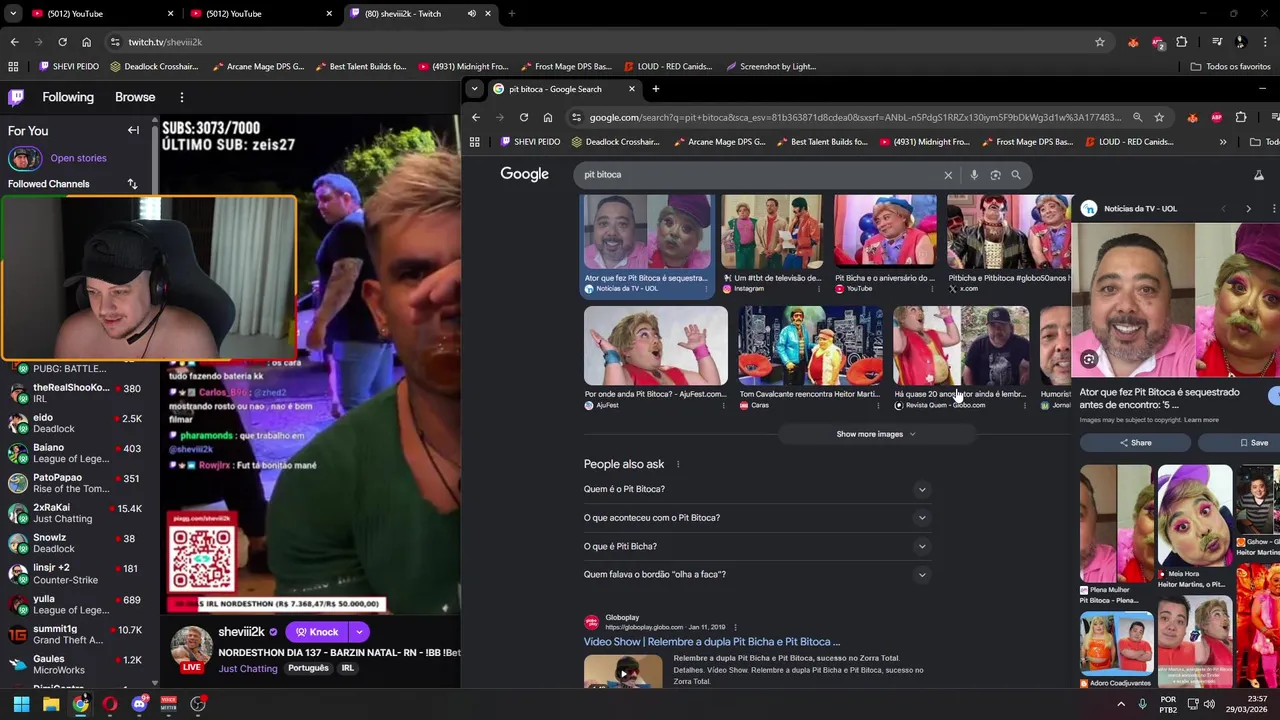Click Open stories link

tap(78, 158)
